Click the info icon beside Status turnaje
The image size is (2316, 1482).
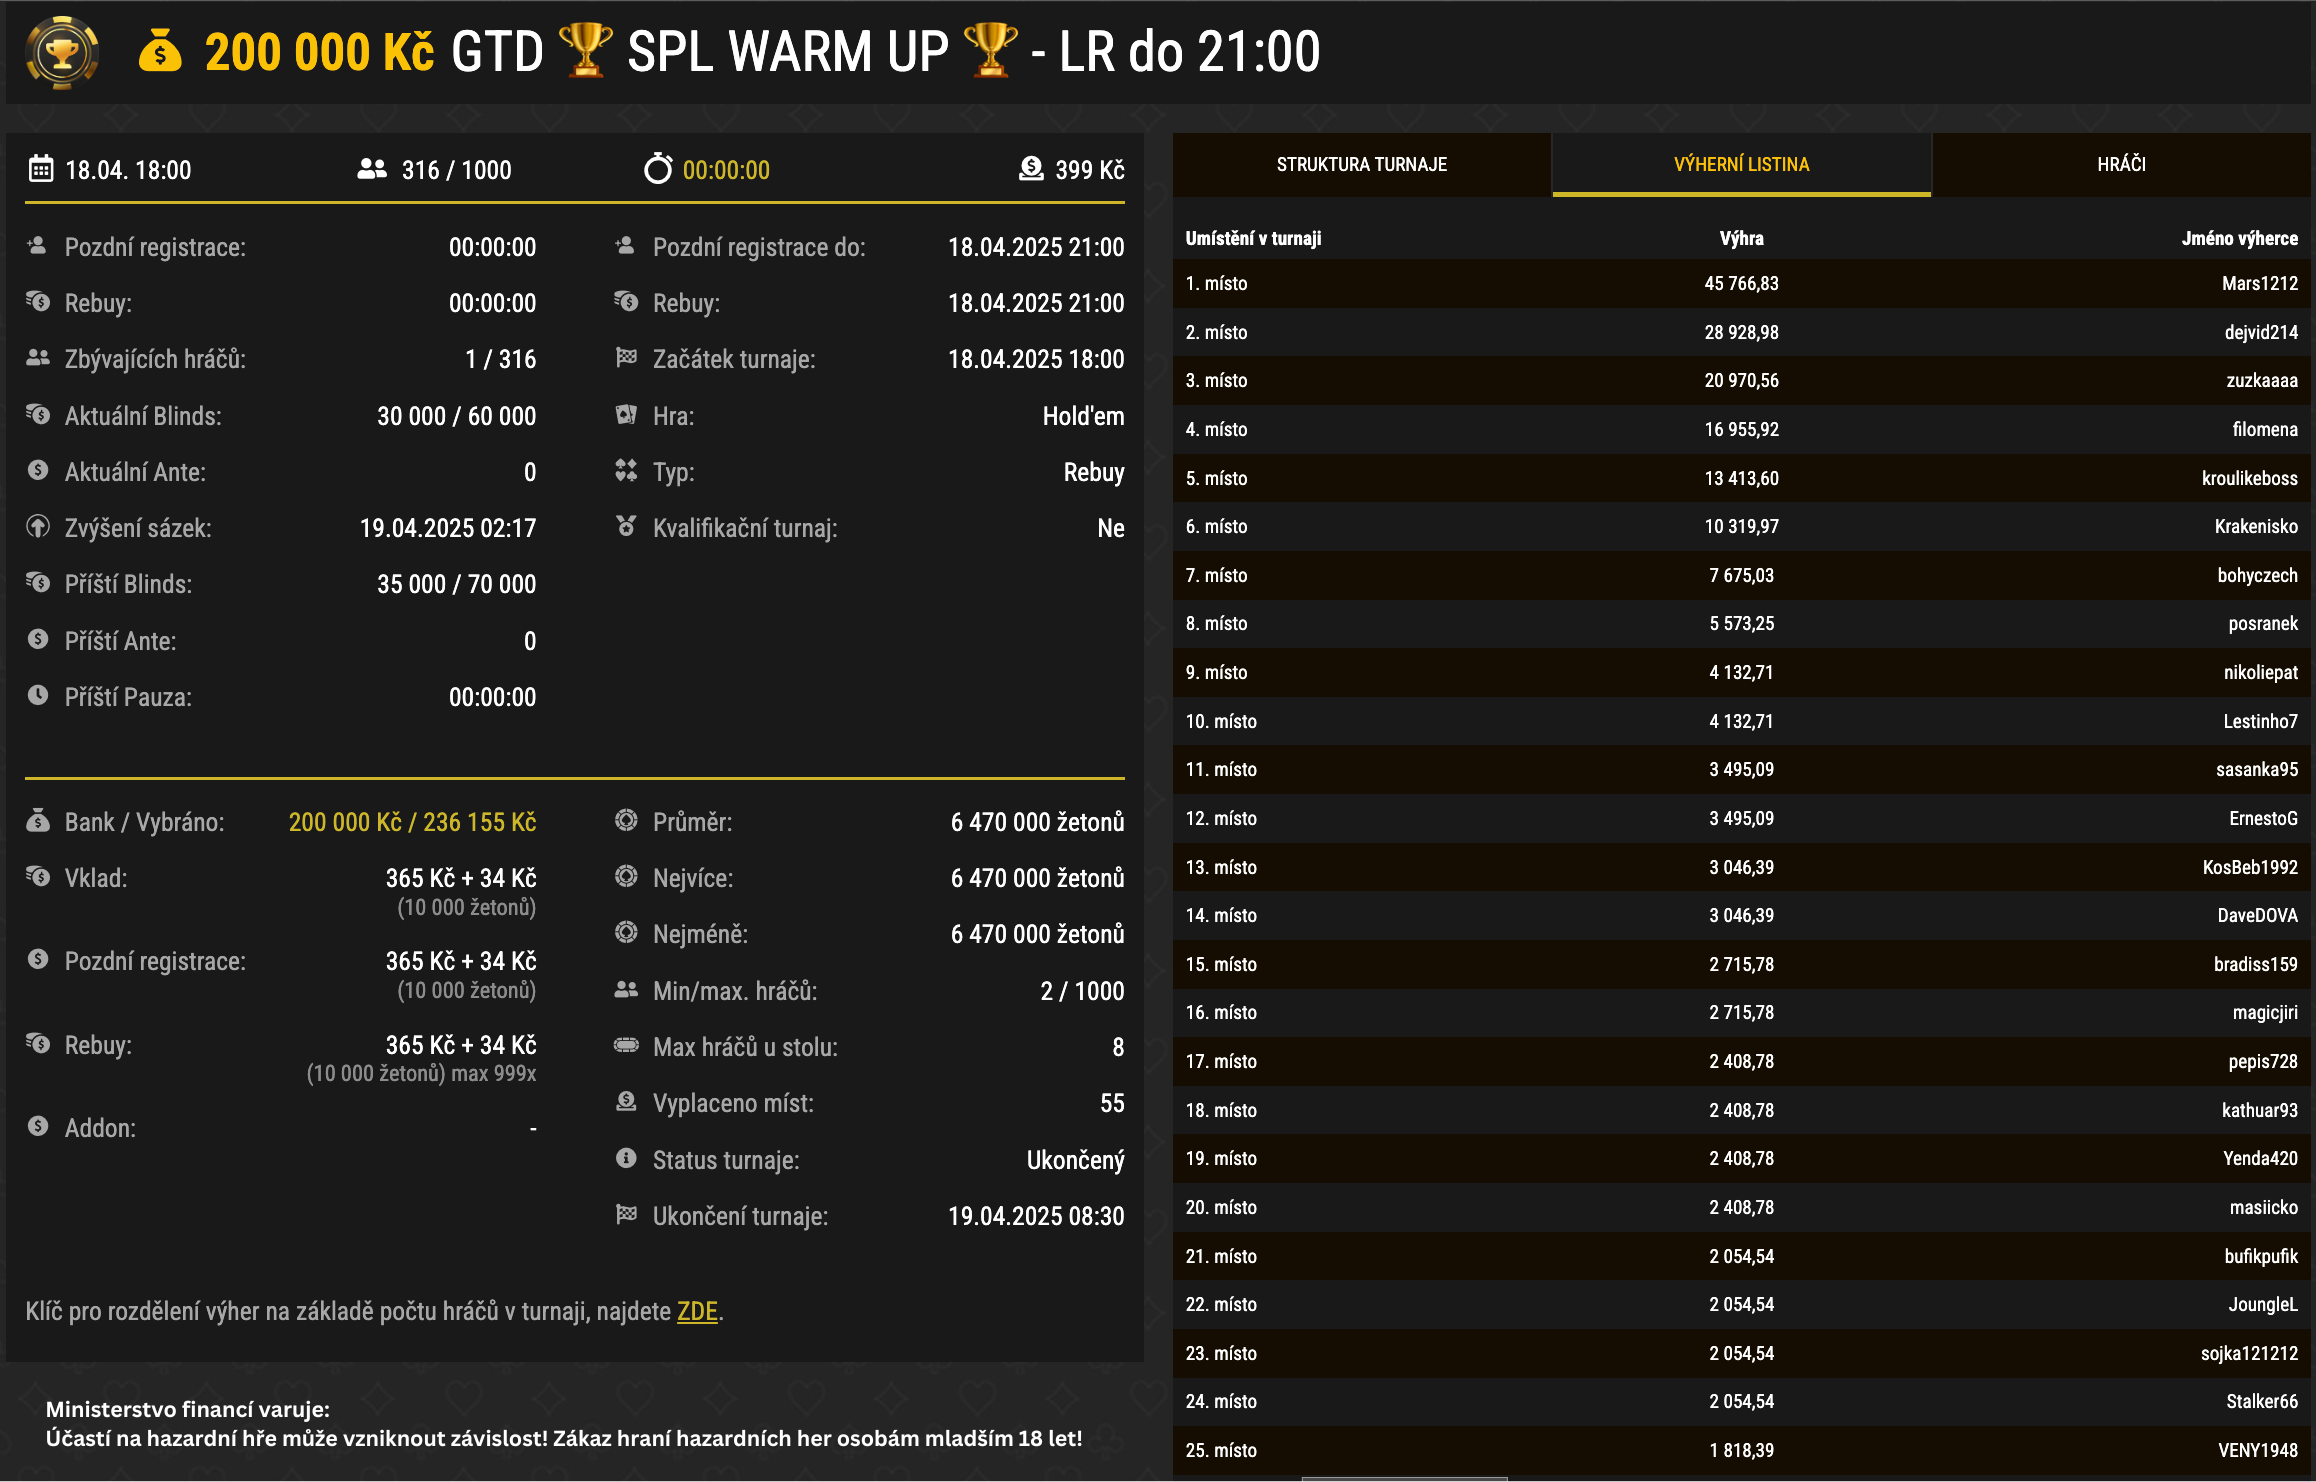pyautogui.click(x=626, y=1160)
